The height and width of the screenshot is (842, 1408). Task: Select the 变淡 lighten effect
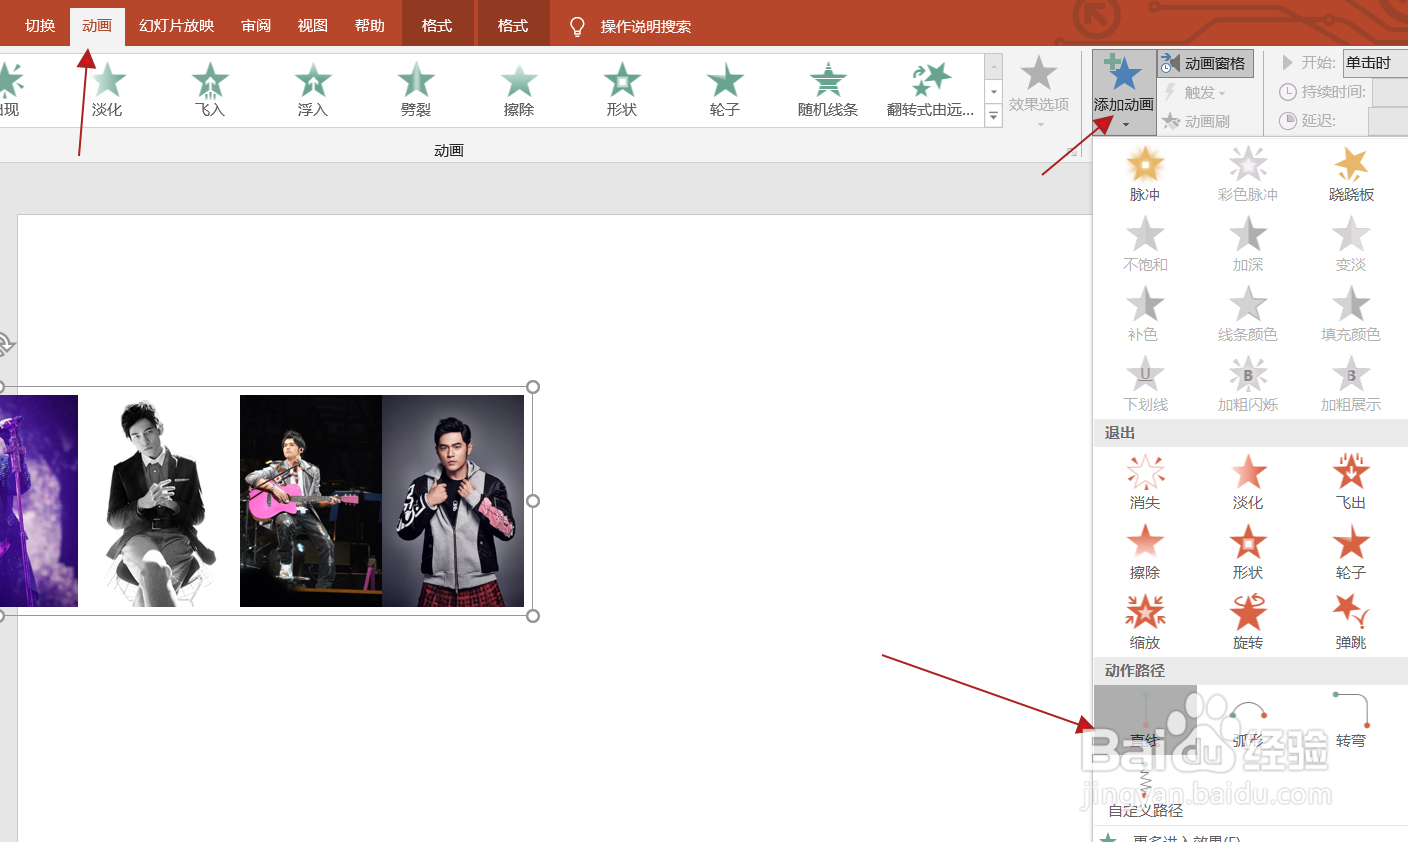coord(1351,244)
